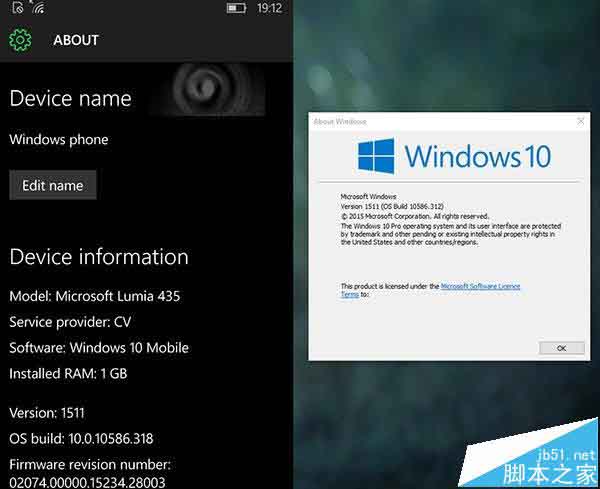
Task: Tap the battery indicator icon
Action: (236, 8)
